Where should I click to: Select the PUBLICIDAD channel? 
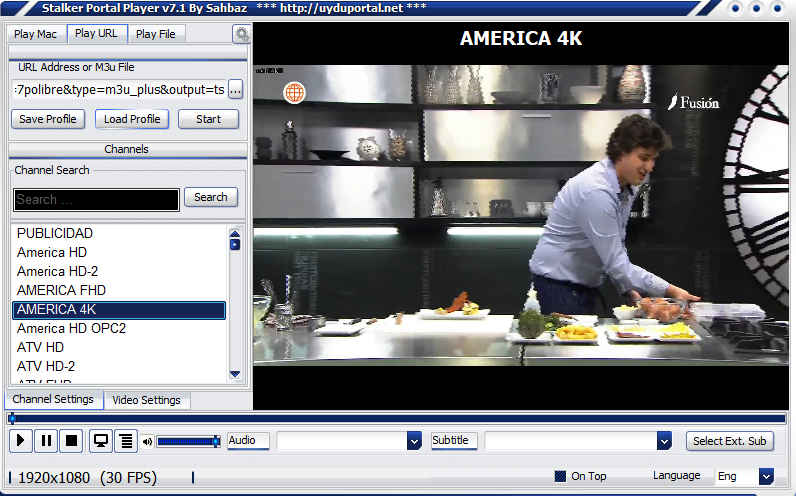[x=119, y=234]
